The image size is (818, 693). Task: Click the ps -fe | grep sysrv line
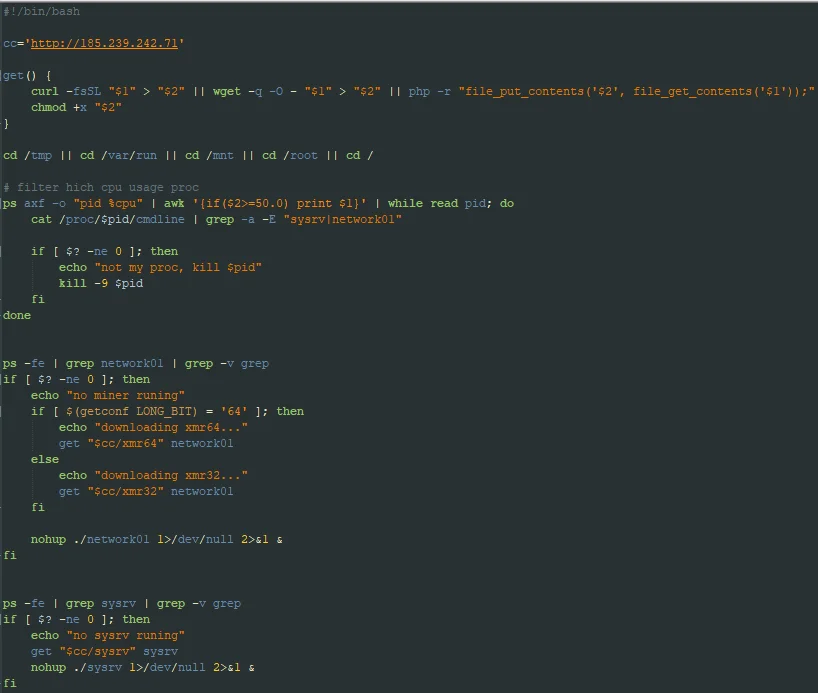click(122, 604)
